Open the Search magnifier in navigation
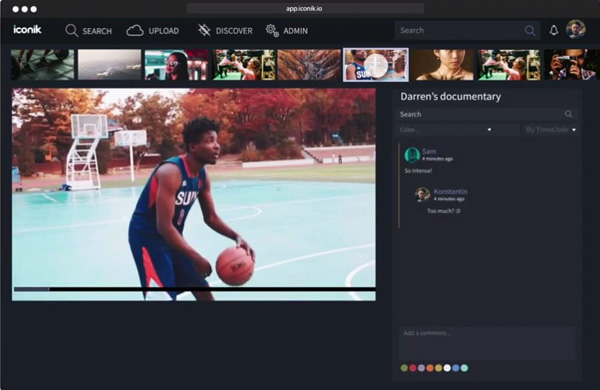This screenshot has height=390, width=600. (x=72, y=31)
